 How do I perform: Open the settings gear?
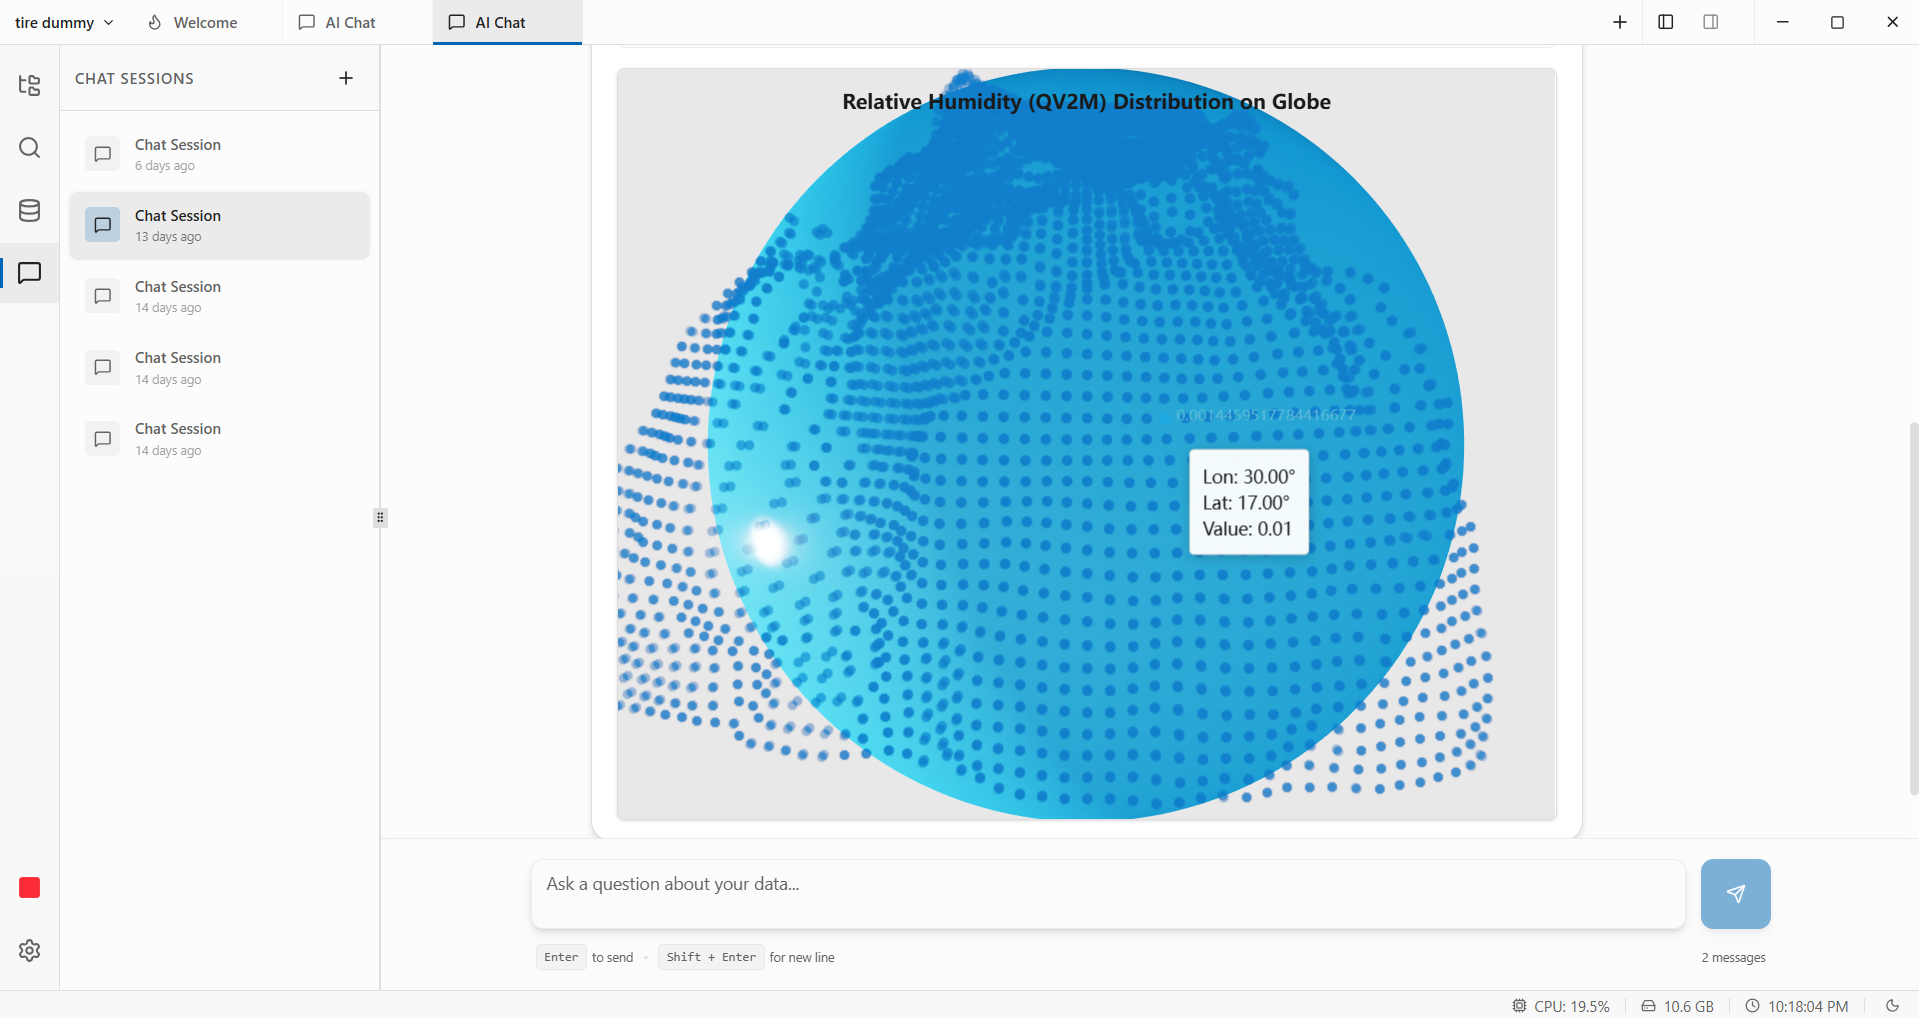pos(29,950)
